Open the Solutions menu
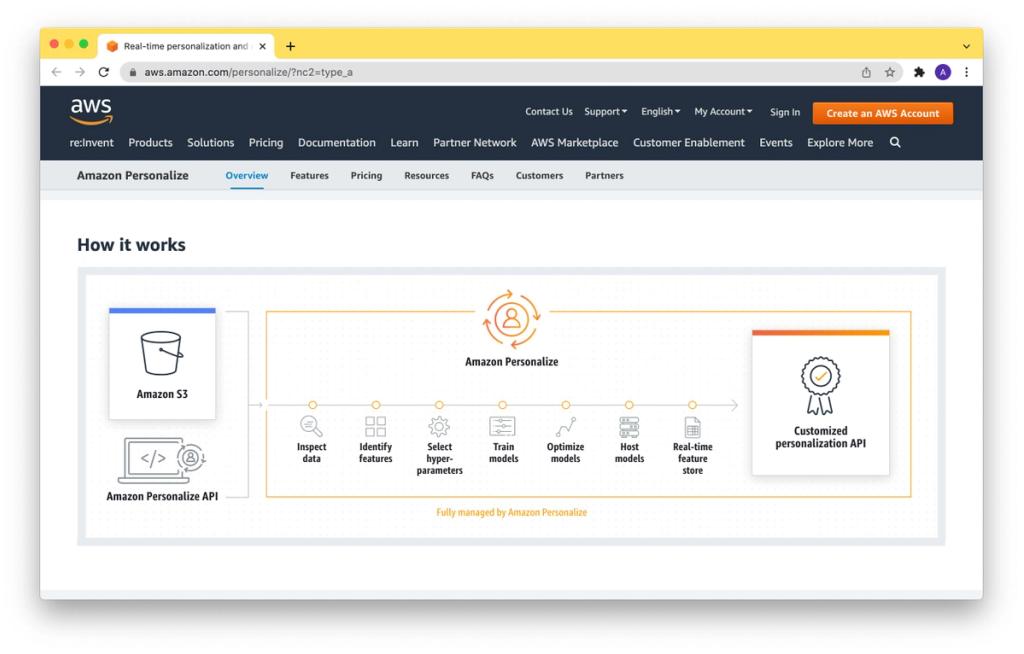The image size is (1024, 654). tap(210, 142)
